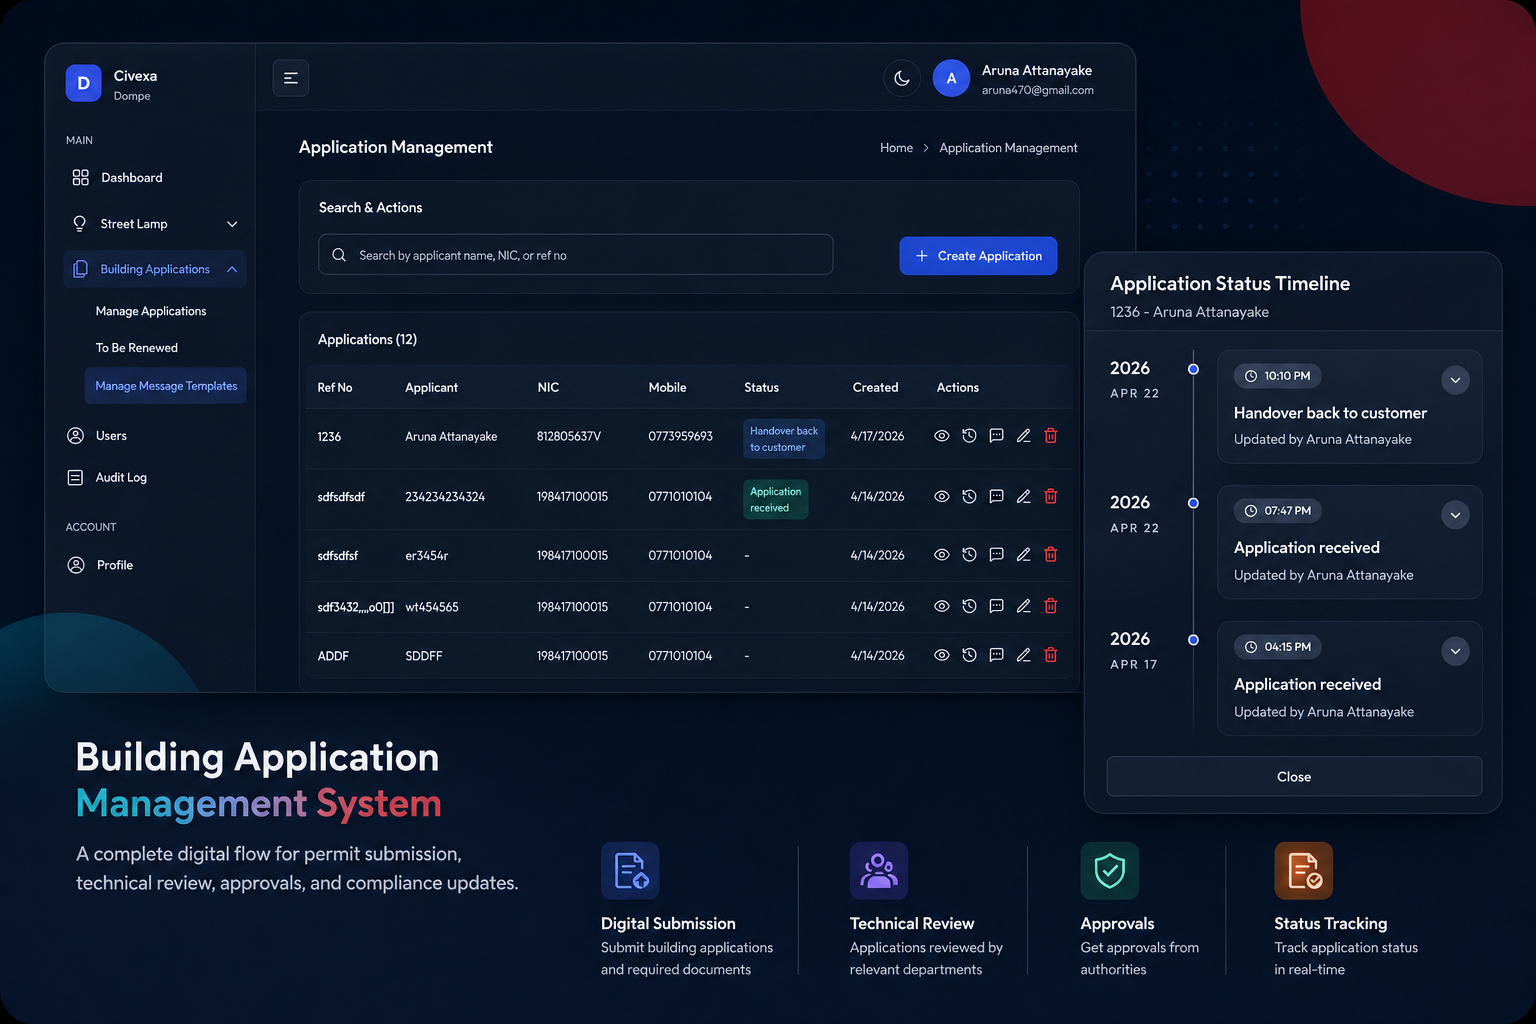Viewport: 1536px width, 1024px height.
Task: Open message icon for sdfsdfsf row
Action: pos(996,555)
